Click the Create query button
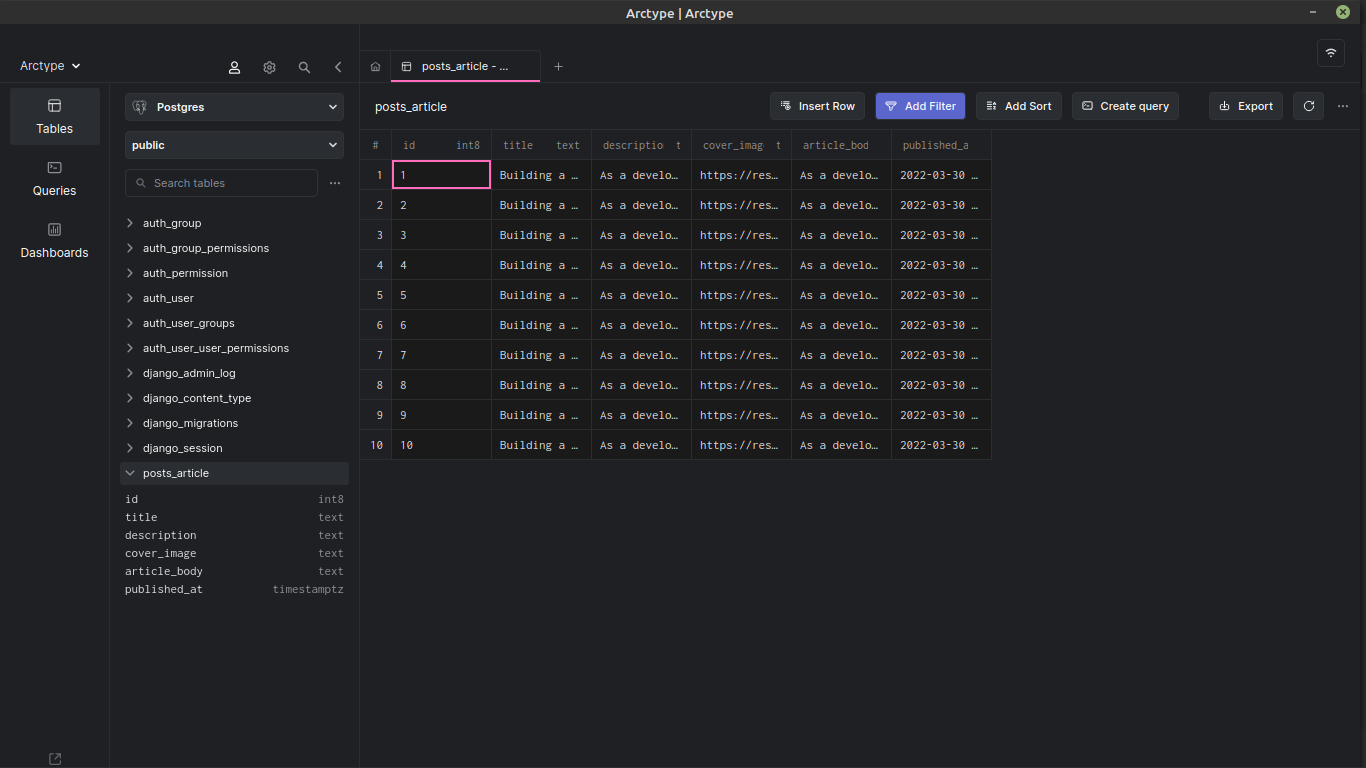Viewport: 1366px width, 768px height. (1125, 106)
